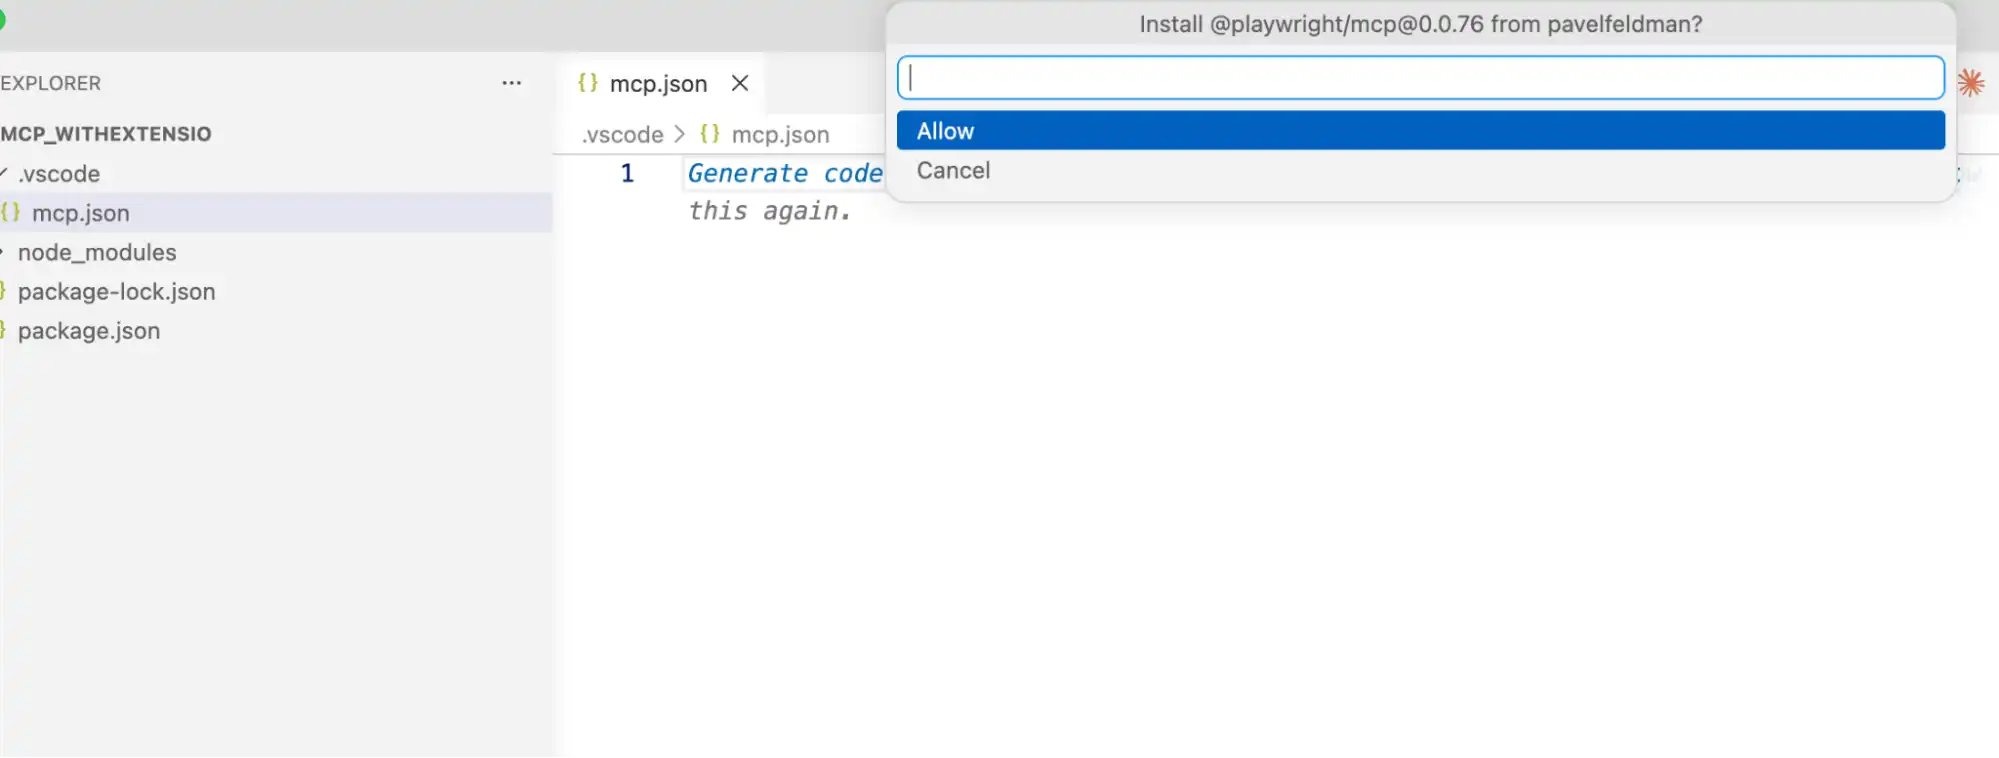
Task: Click the JSON icon beside mcp.json in Explorer
Action: click(10, 212)
